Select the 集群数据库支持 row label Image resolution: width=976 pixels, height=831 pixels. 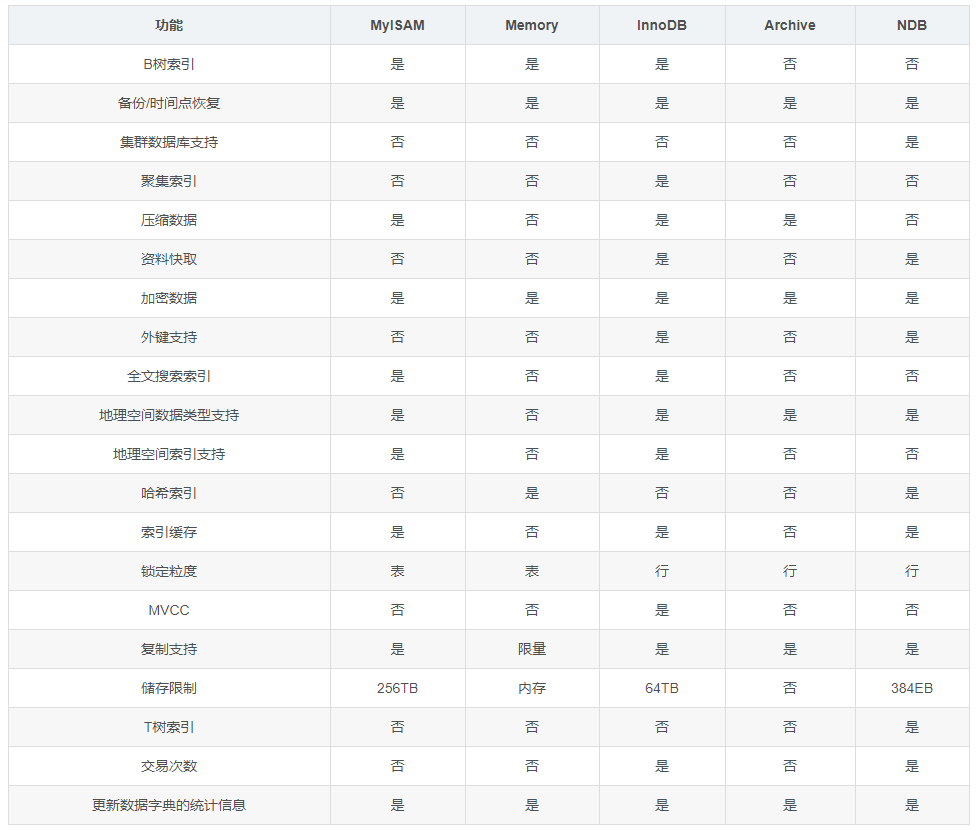click(x=169, y=143)
